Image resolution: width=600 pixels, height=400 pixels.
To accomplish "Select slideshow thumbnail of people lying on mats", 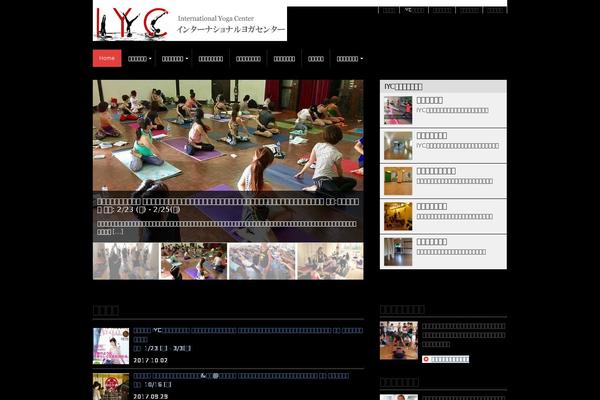I will [x=262, y=261].
